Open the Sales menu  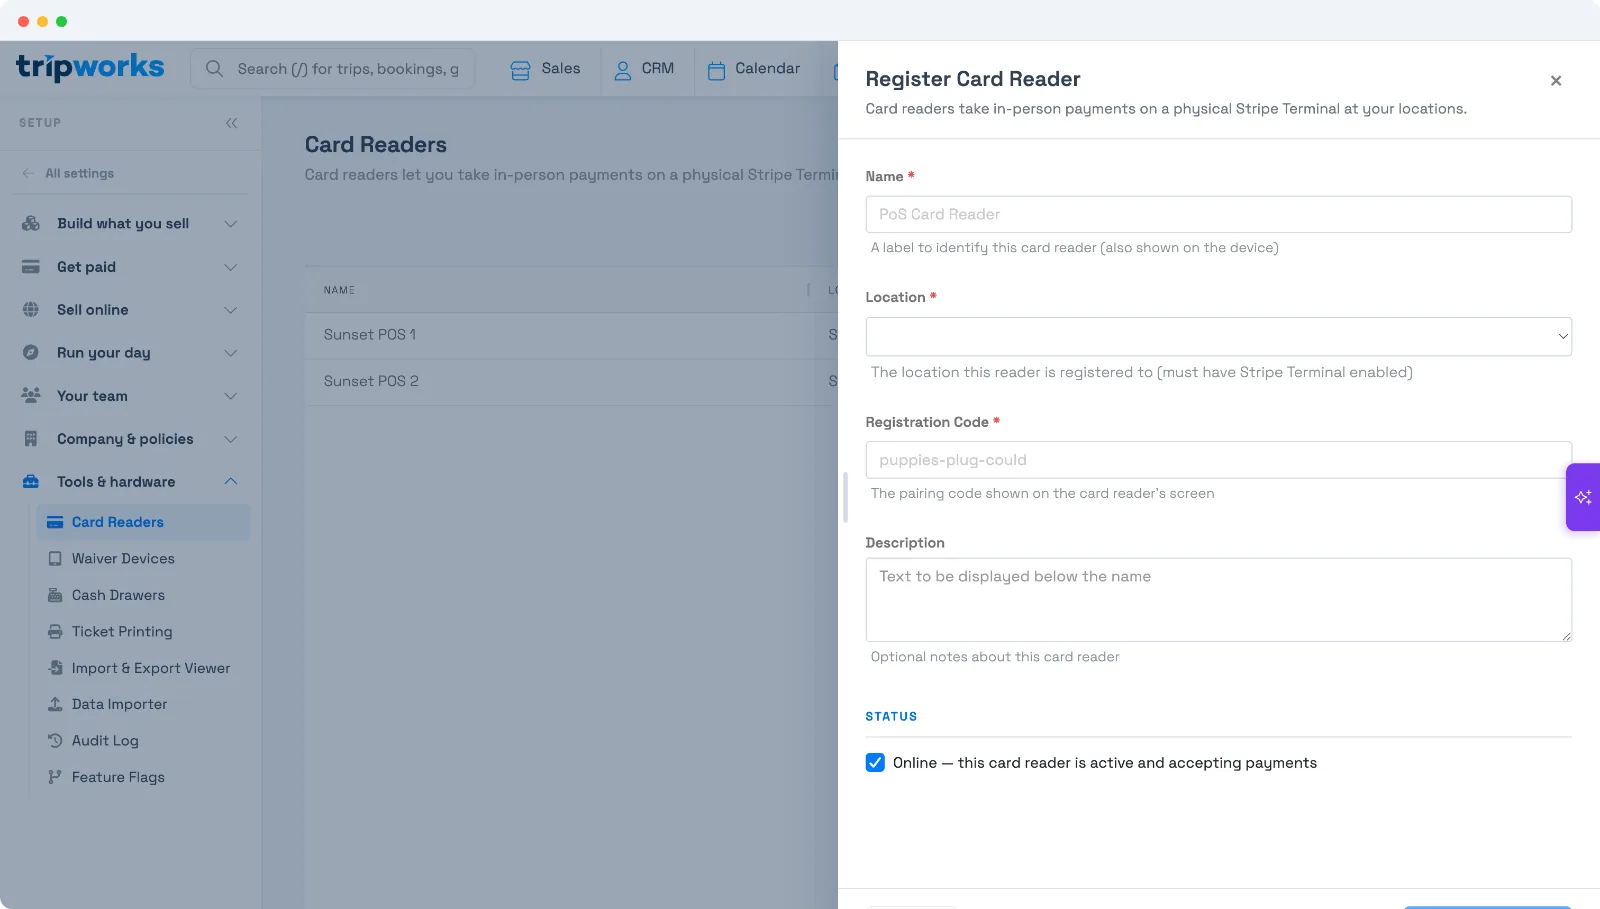tap(545, 69)
